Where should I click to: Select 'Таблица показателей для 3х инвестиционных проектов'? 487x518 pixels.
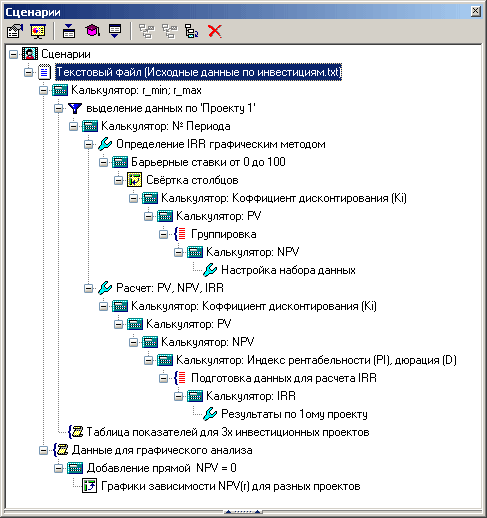pos(228,432)
